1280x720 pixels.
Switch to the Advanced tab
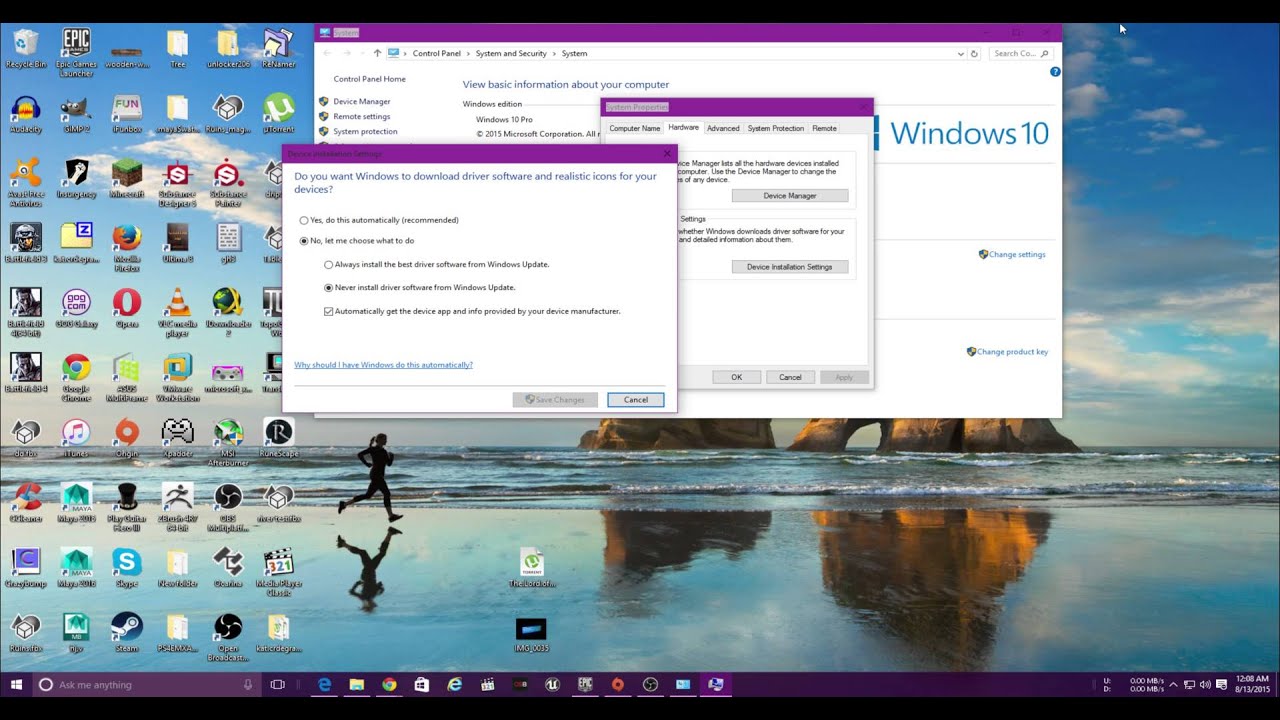point(723,128)
